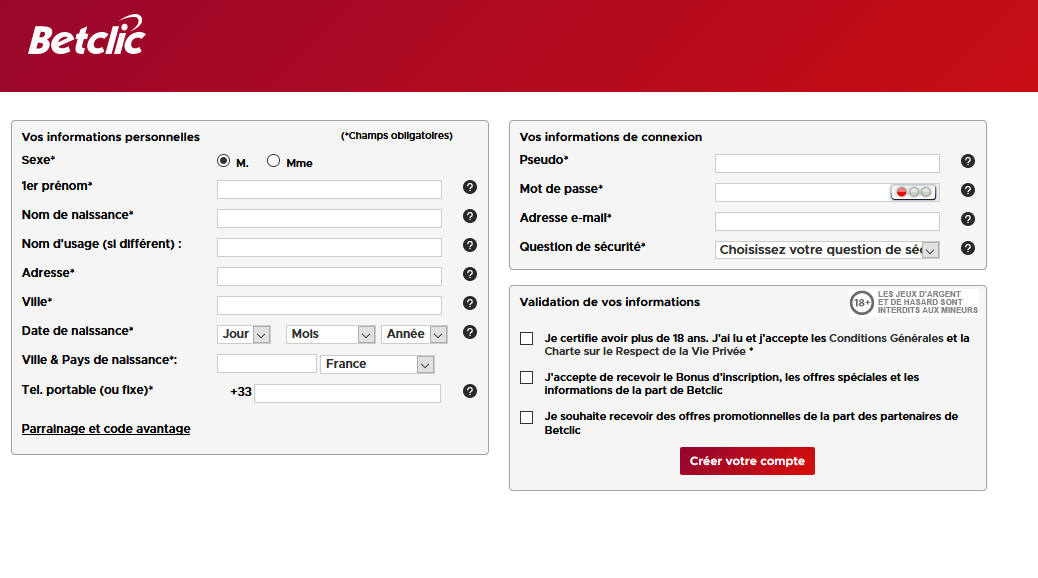
Task: Focus the Adresse e-mail input field
Action: point(827,221)
